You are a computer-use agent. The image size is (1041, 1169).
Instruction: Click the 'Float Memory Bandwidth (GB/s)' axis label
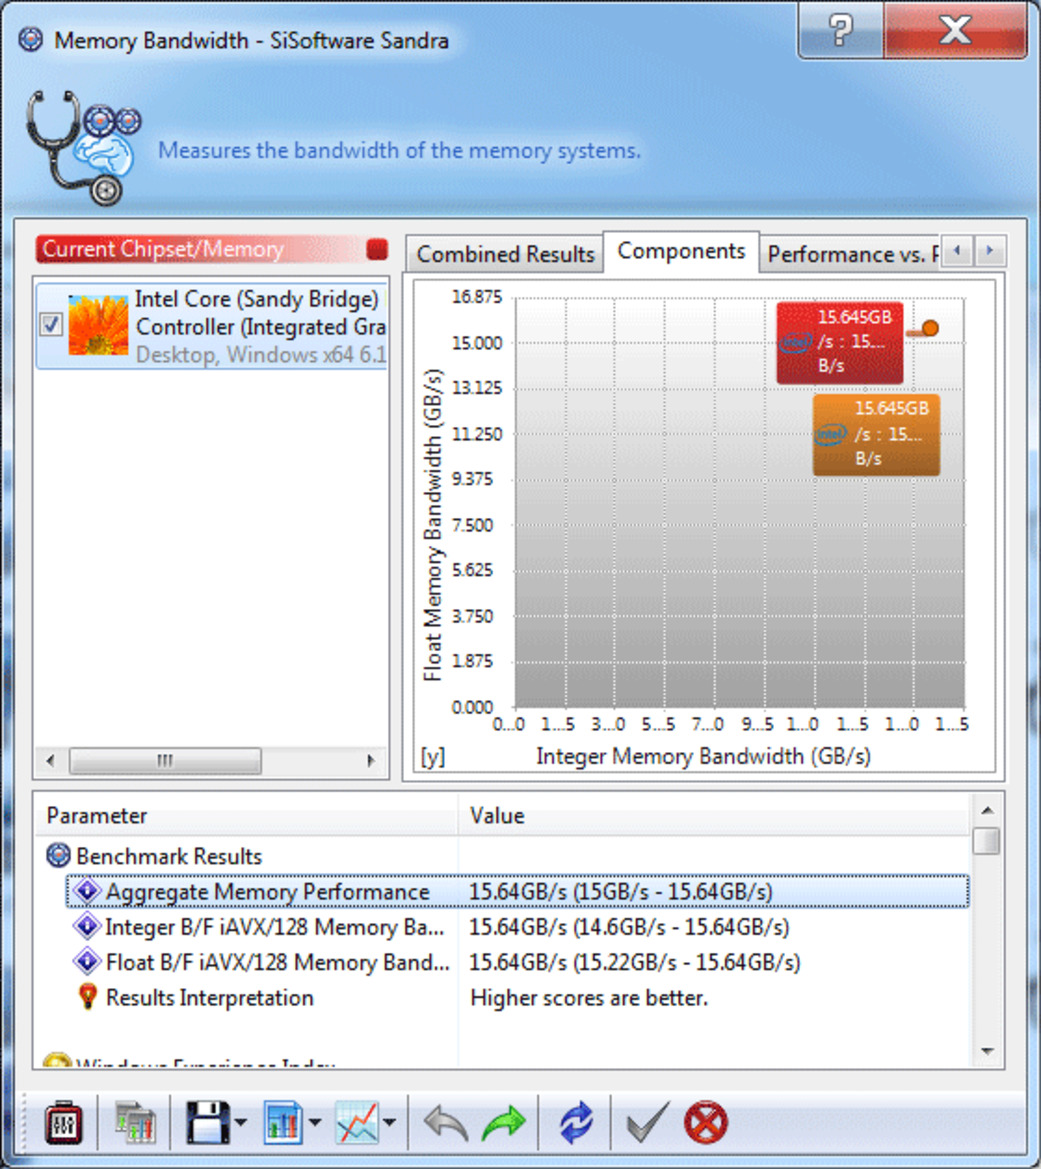click(x=433, y=525)
